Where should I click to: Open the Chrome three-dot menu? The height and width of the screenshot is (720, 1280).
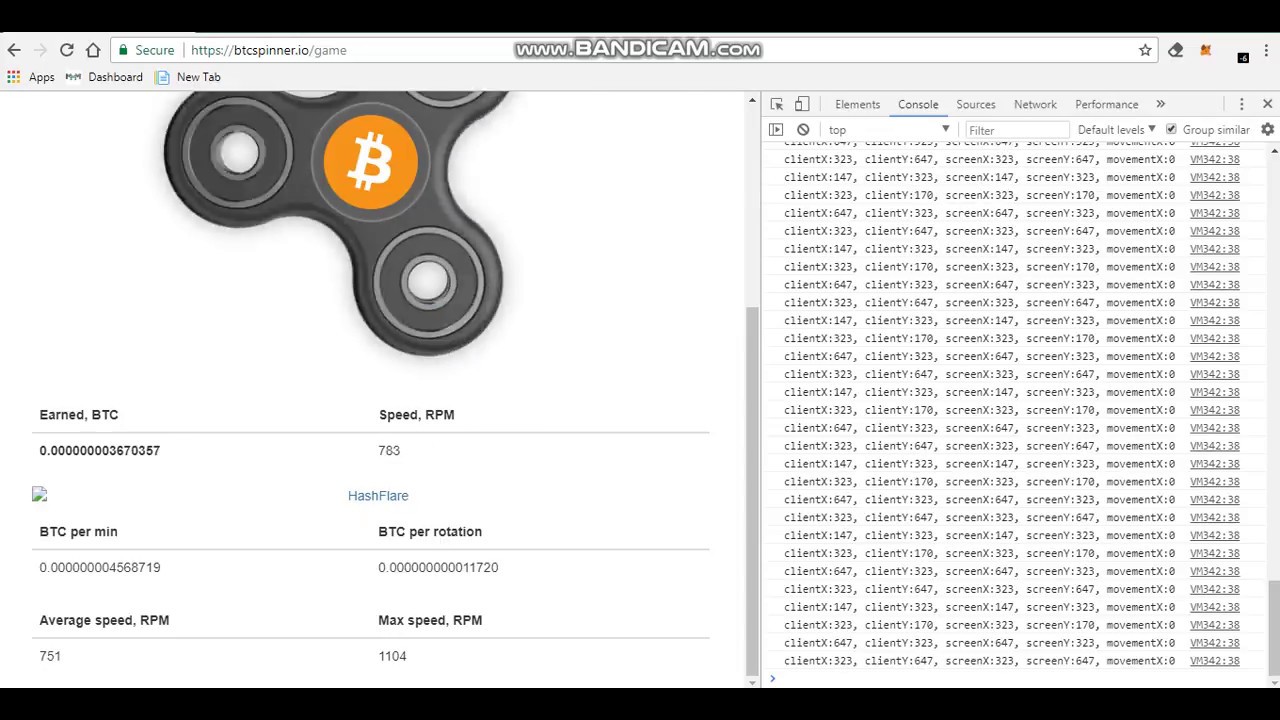(1266, 50)
